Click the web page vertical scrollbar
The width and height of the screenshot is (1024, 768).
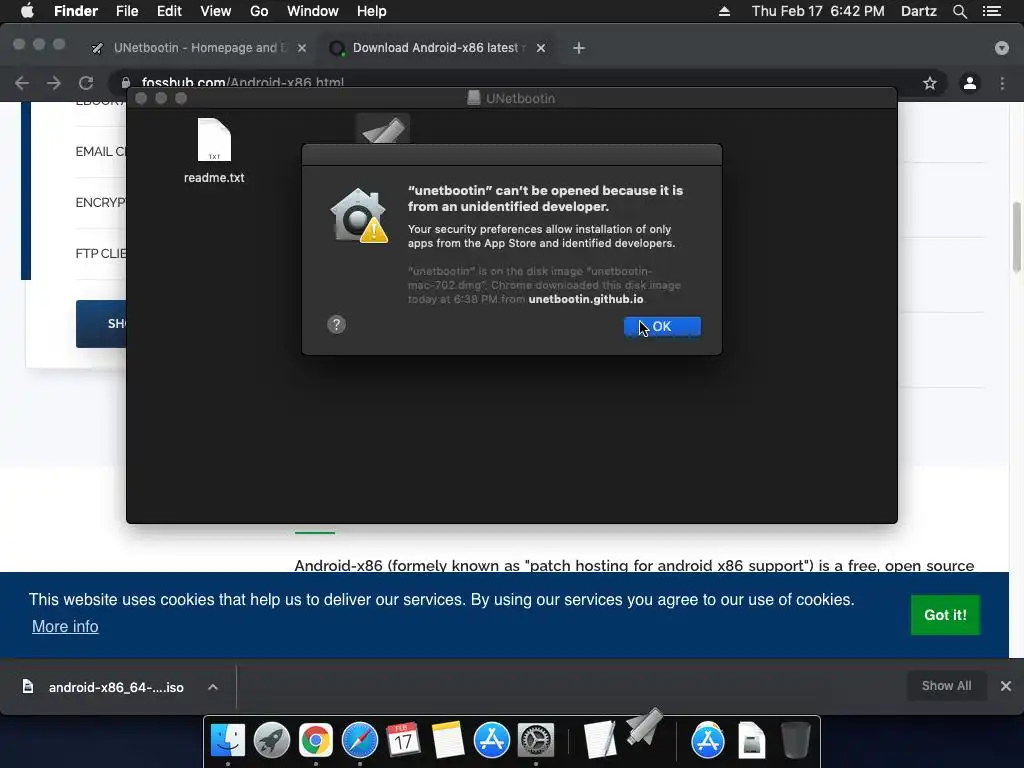click(x=1016, y=237)
